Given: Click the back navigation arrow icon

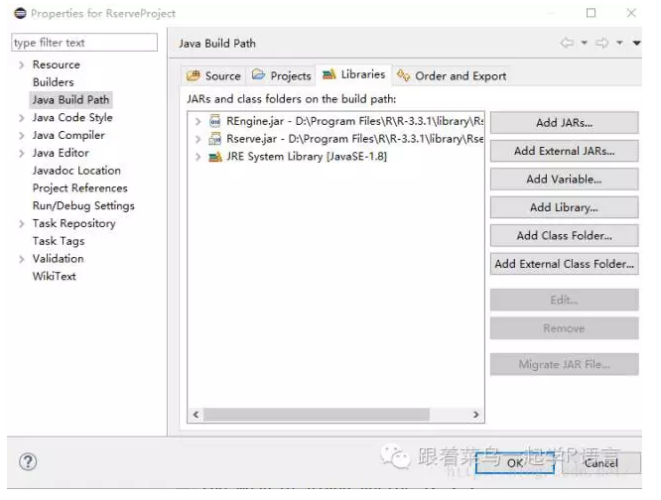Looking at the screenshot, I should pos(567,43).
